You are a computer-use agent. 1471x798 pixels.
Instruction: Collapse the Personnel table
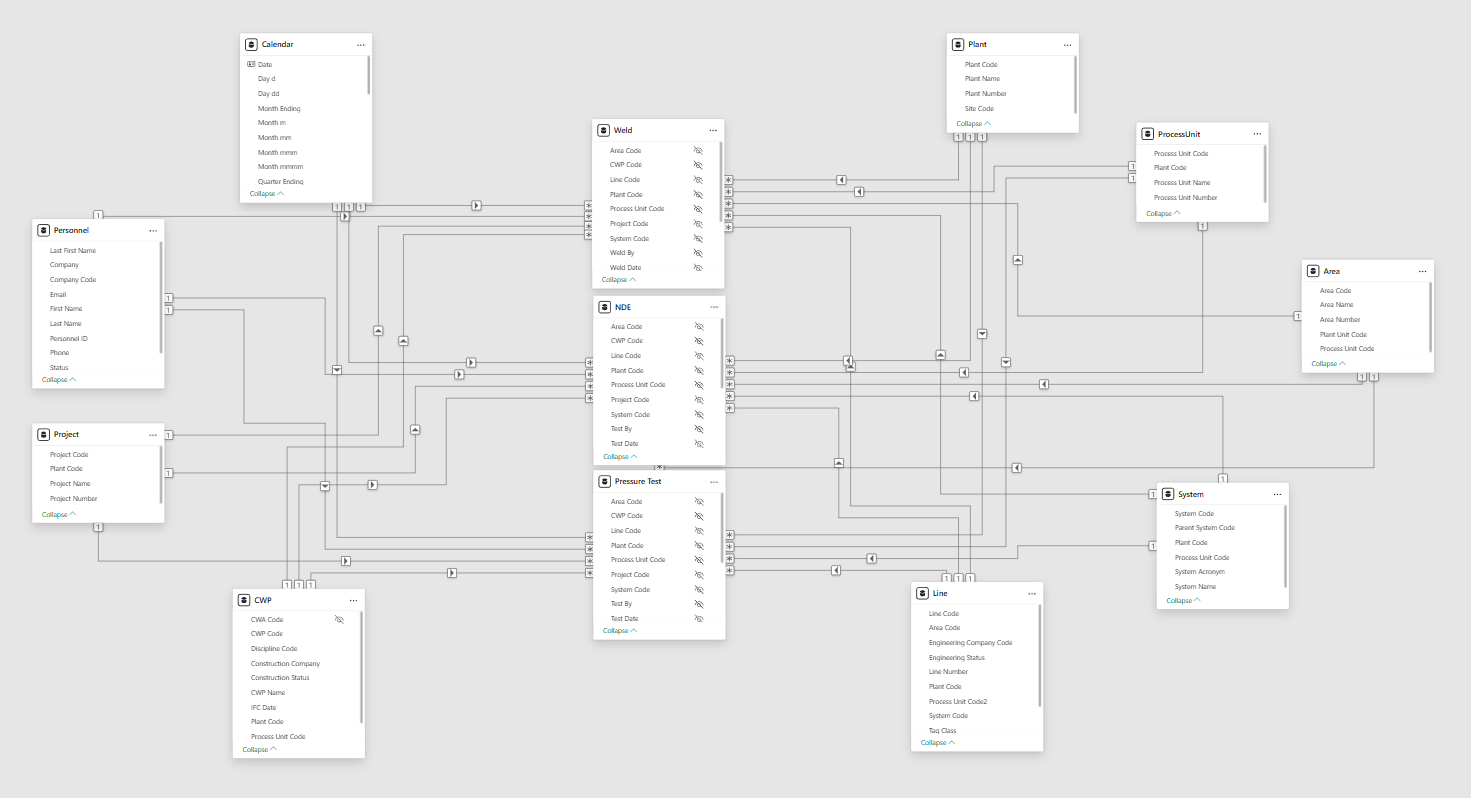coord(59,380)
